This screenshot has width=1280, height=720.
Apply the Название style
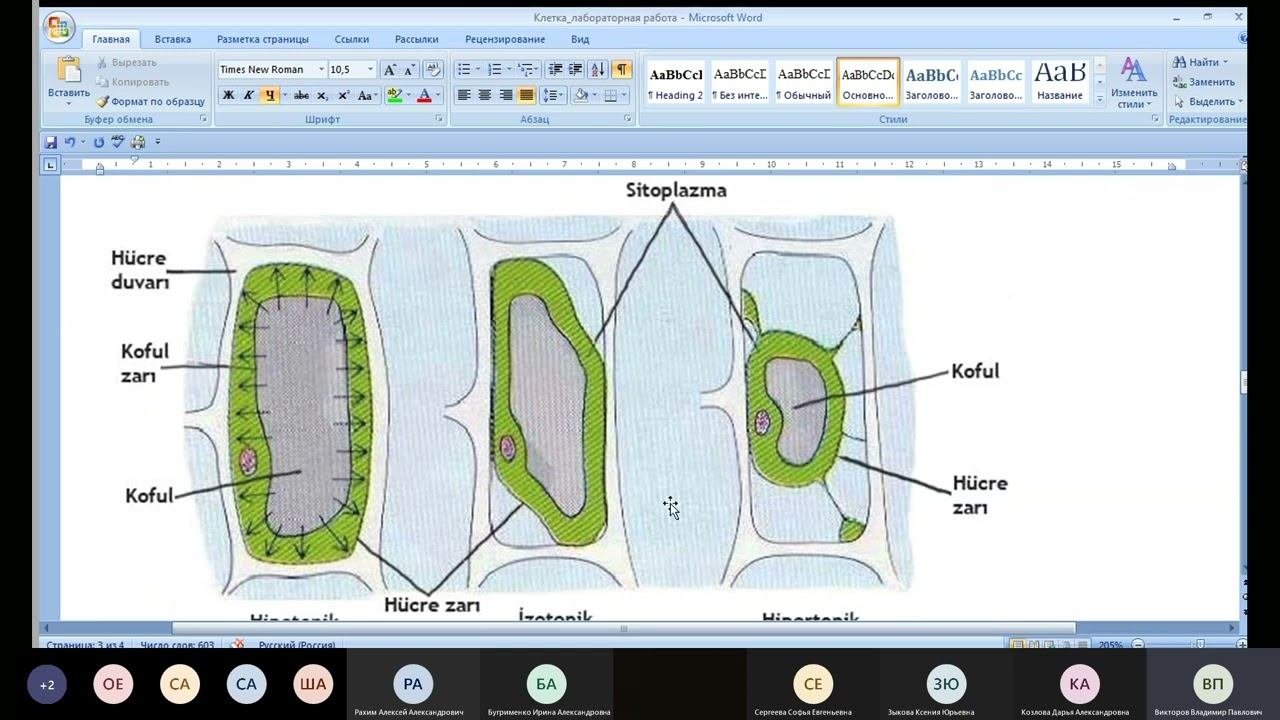1060,81
